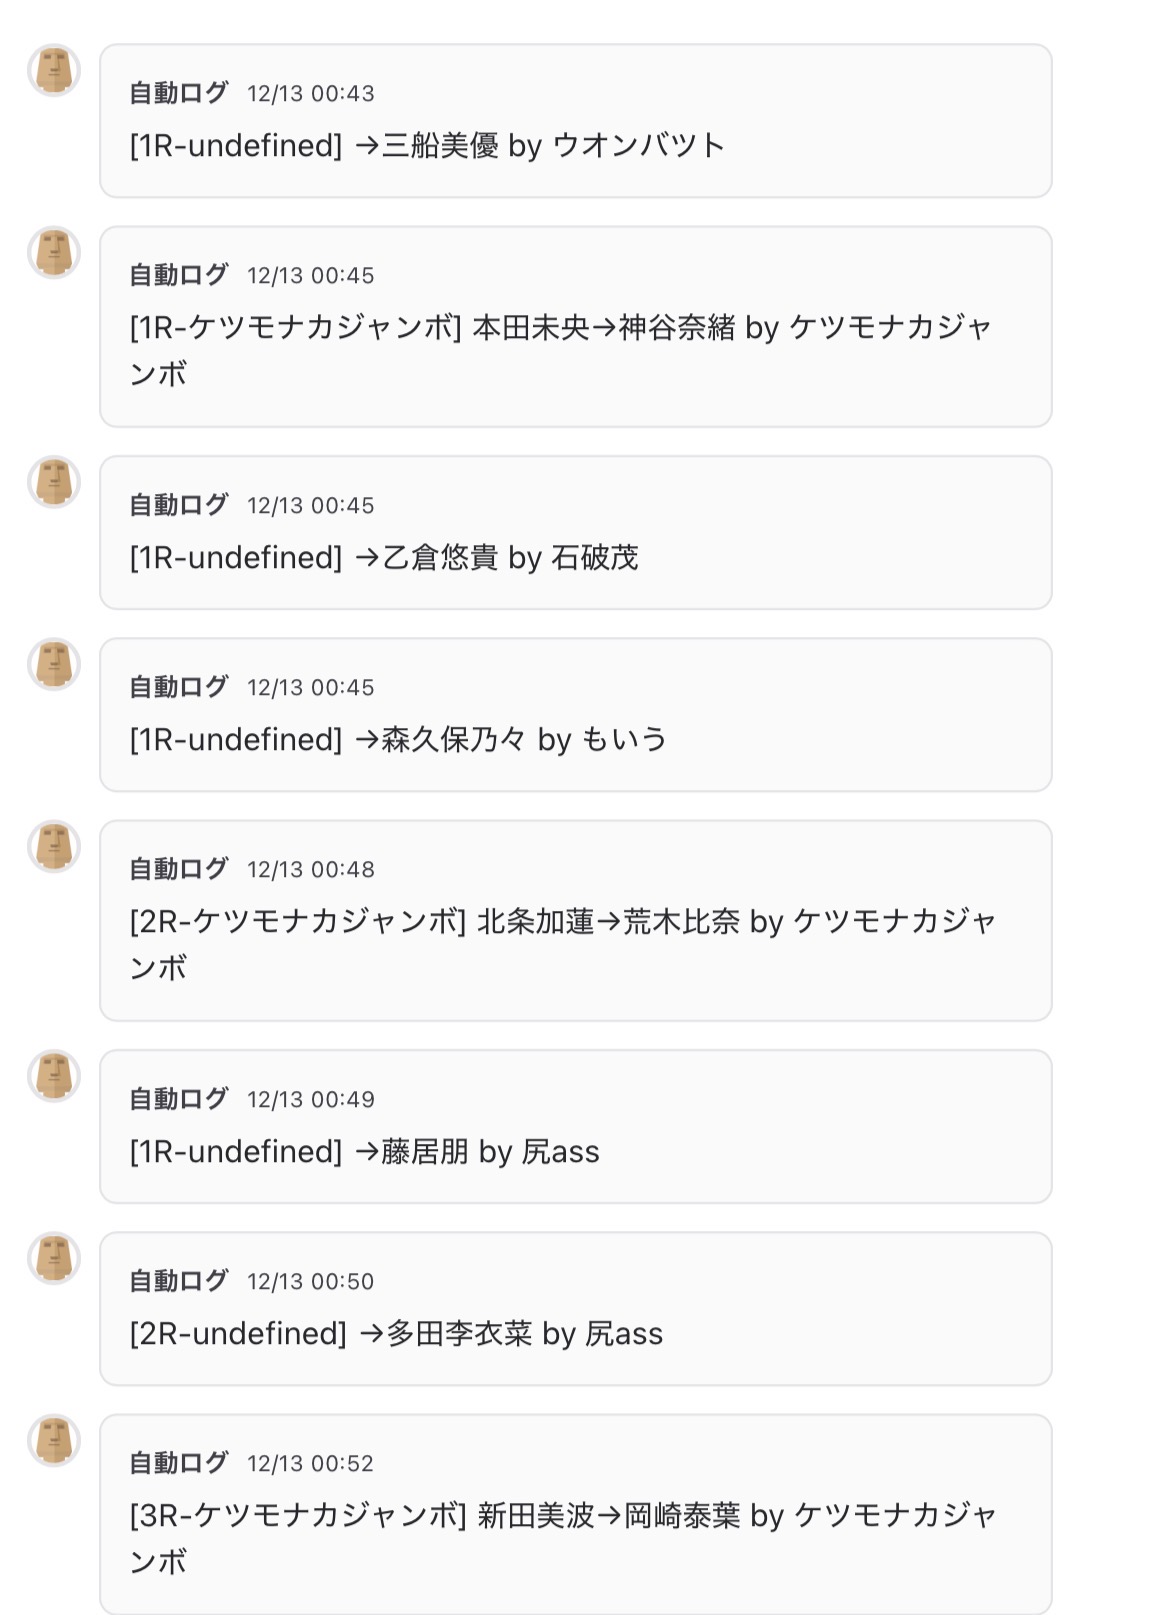This screenshot has width=1170, height=1615.
Task: Click the 森久保乃々 by もいう message text
Action: tap(398, 740)
